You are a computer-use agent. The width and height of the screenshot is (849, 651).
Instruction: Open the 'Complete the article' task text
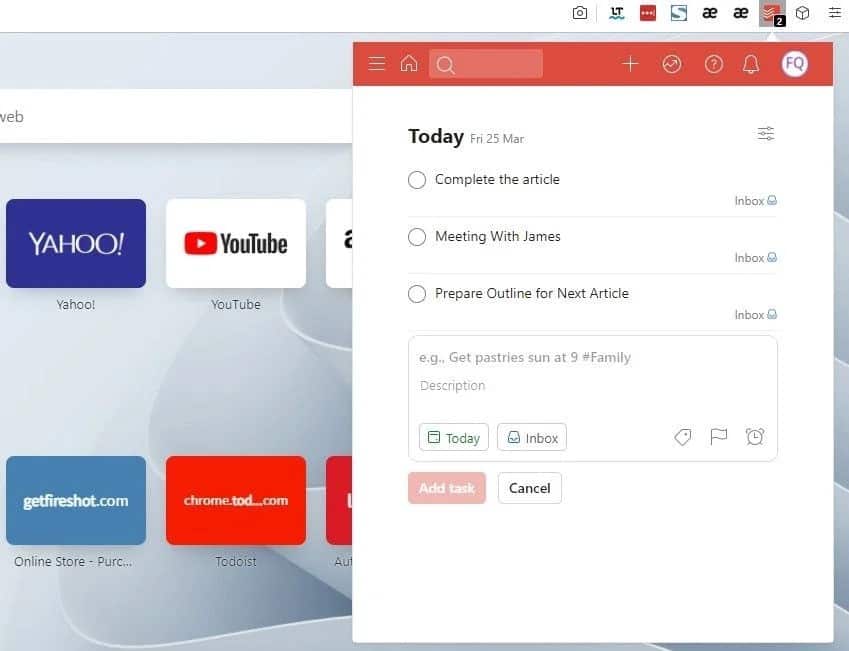(x=497, y=179)
